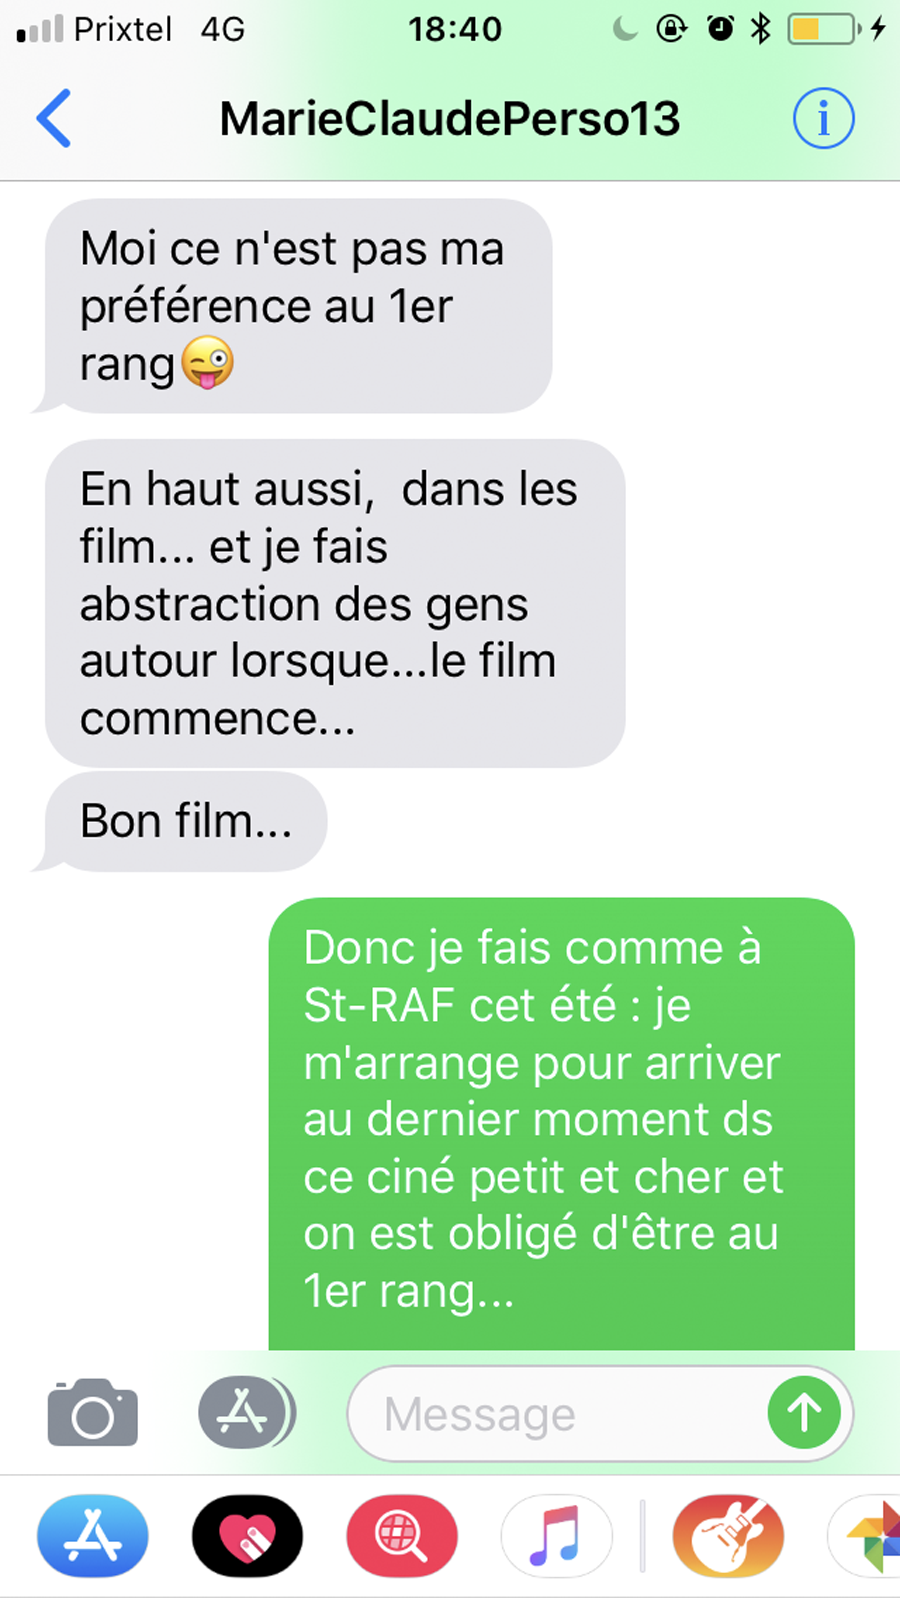The height and width of the screenshot is (1598, 900).
Task: Tap the MarieClaudePerso13 contact title
Action: (x=450, y=119)
